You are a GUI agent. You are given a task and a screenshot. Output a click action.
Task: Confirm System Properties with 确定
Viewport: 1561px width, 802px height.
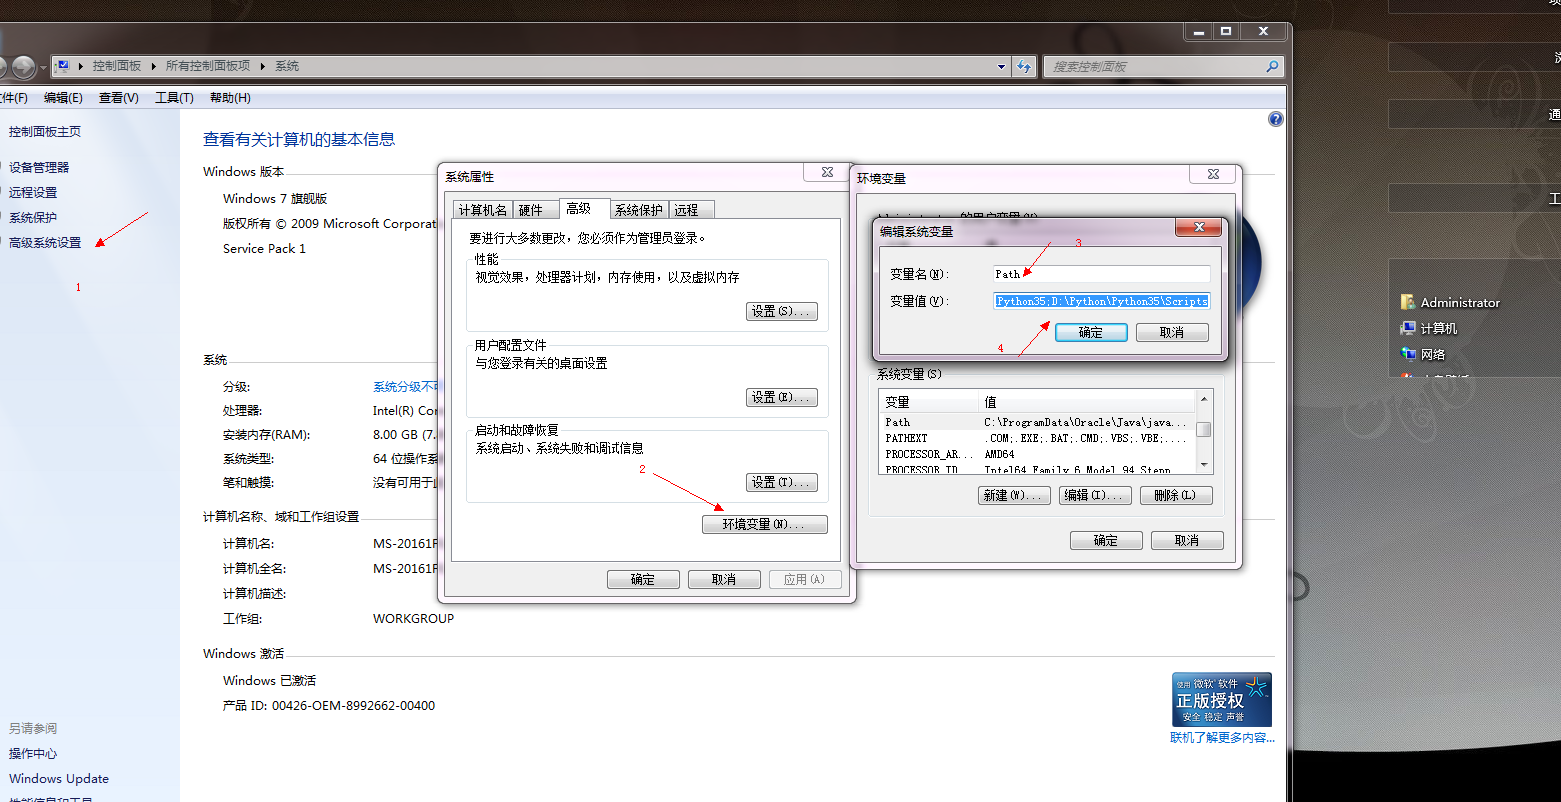(x=643, y=579)
